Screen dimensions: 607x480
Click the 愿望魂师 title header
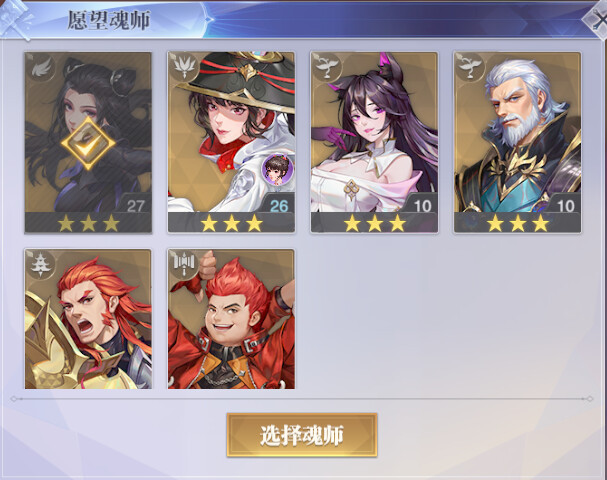coord(109,20)
